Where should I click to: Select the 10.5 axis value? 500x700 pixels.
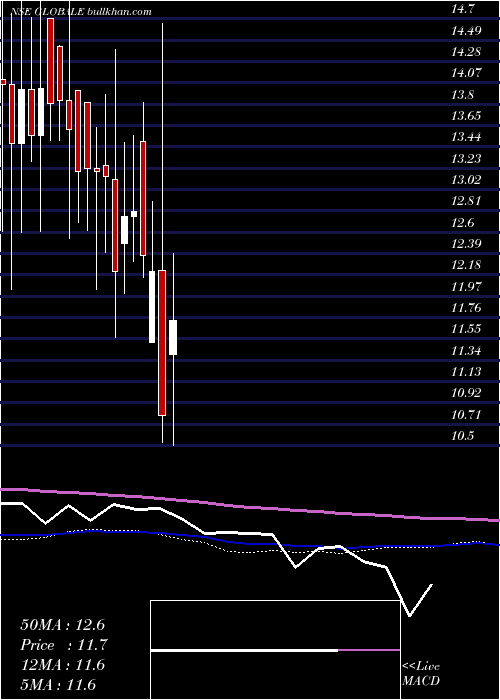click(x=462, y=436)
